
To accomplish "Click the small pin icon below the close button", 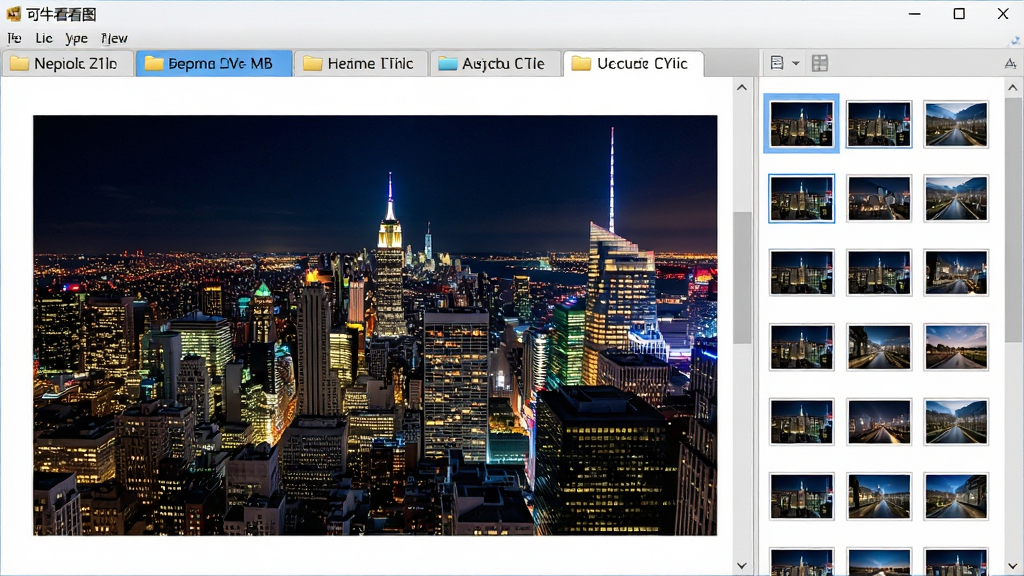I will click(1015, 40).
